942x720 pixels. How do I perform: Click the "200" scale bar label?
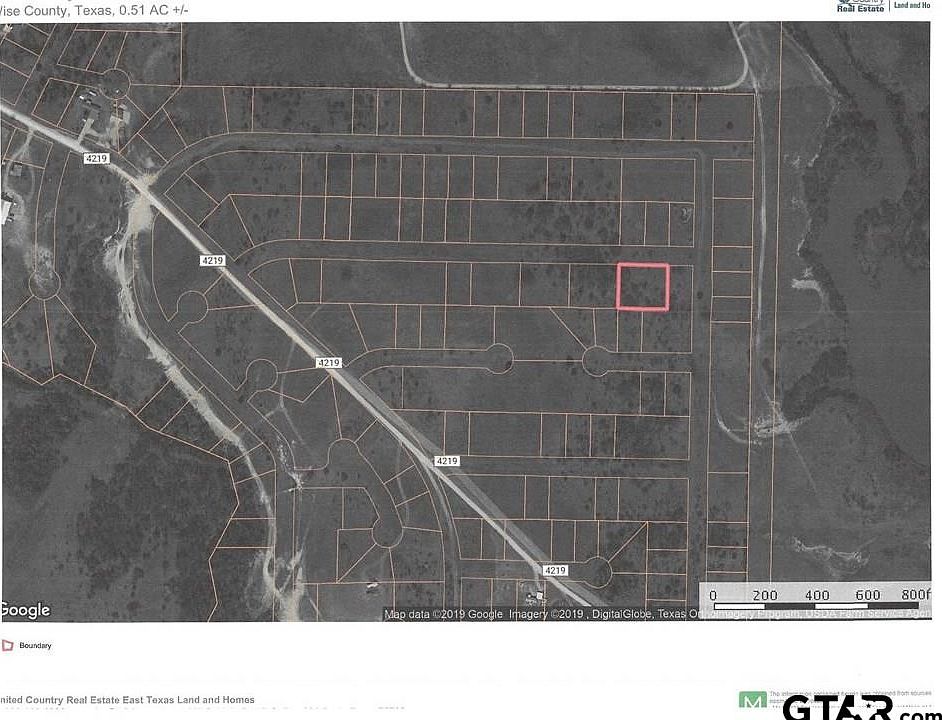click(x=765, y=595)
